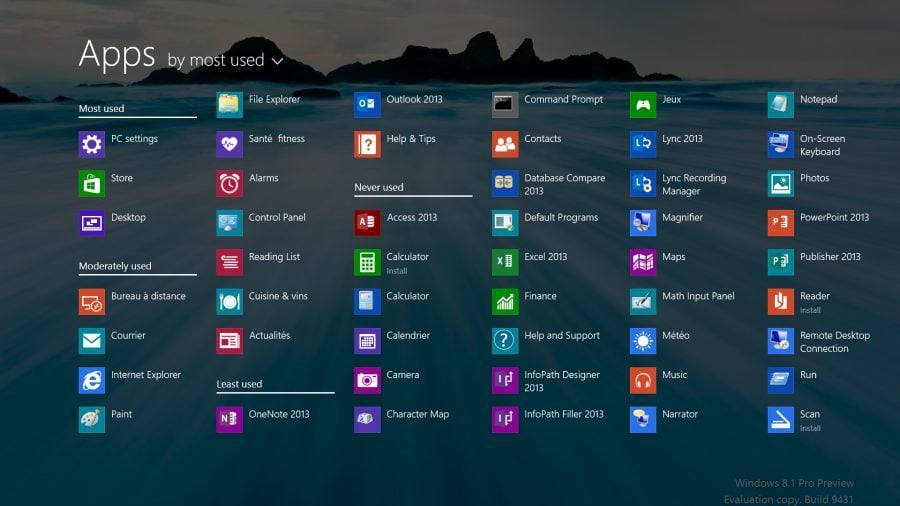The image size is (900, 506).
Task: Open the sort dropdown 'by most used'
Action: (x=225, y=60)
